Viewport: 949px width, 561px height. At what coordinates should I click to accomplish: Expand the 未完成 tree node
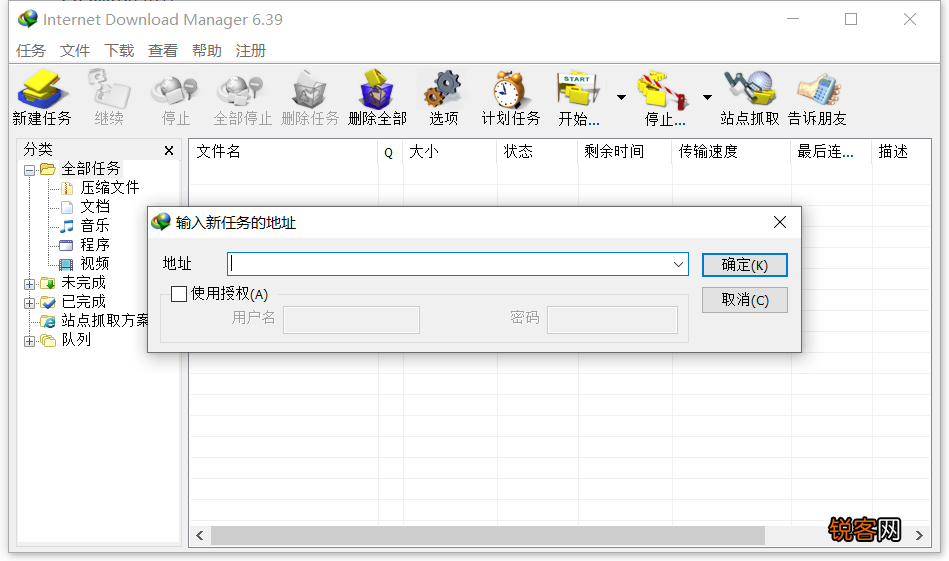[29, 284]
